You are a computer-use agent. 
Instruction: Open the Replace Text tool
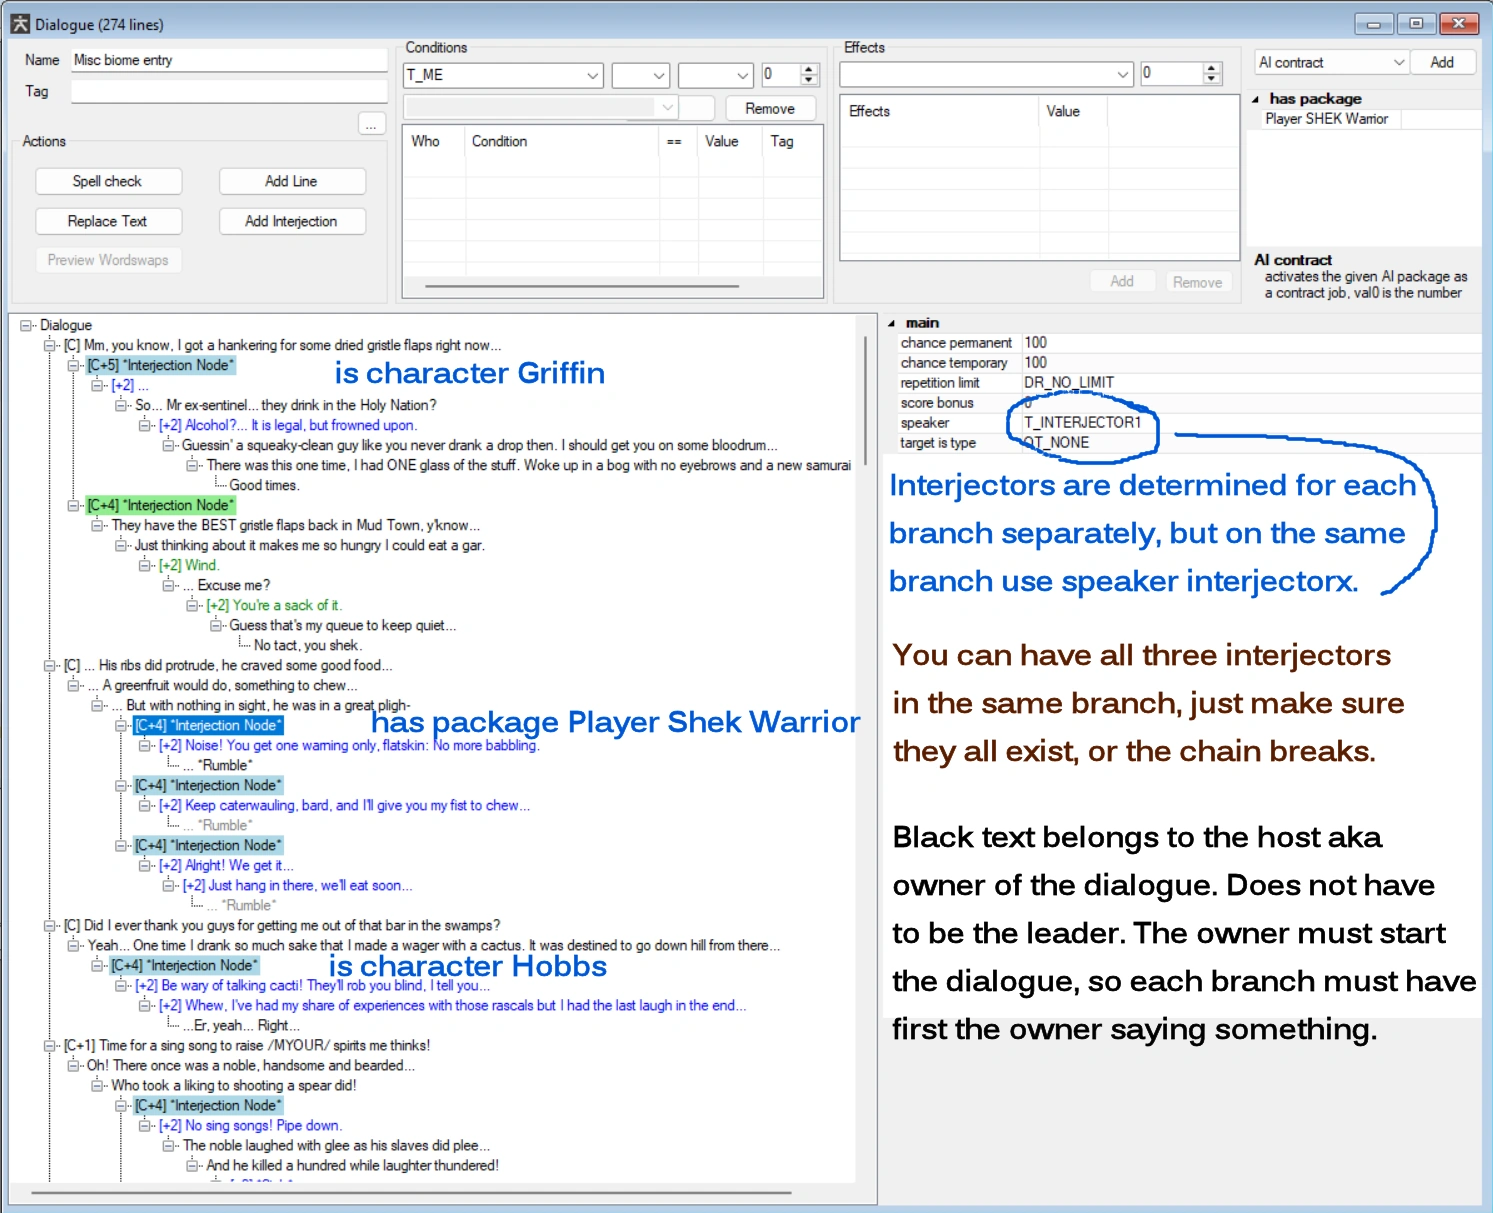[x=108, y=221]
